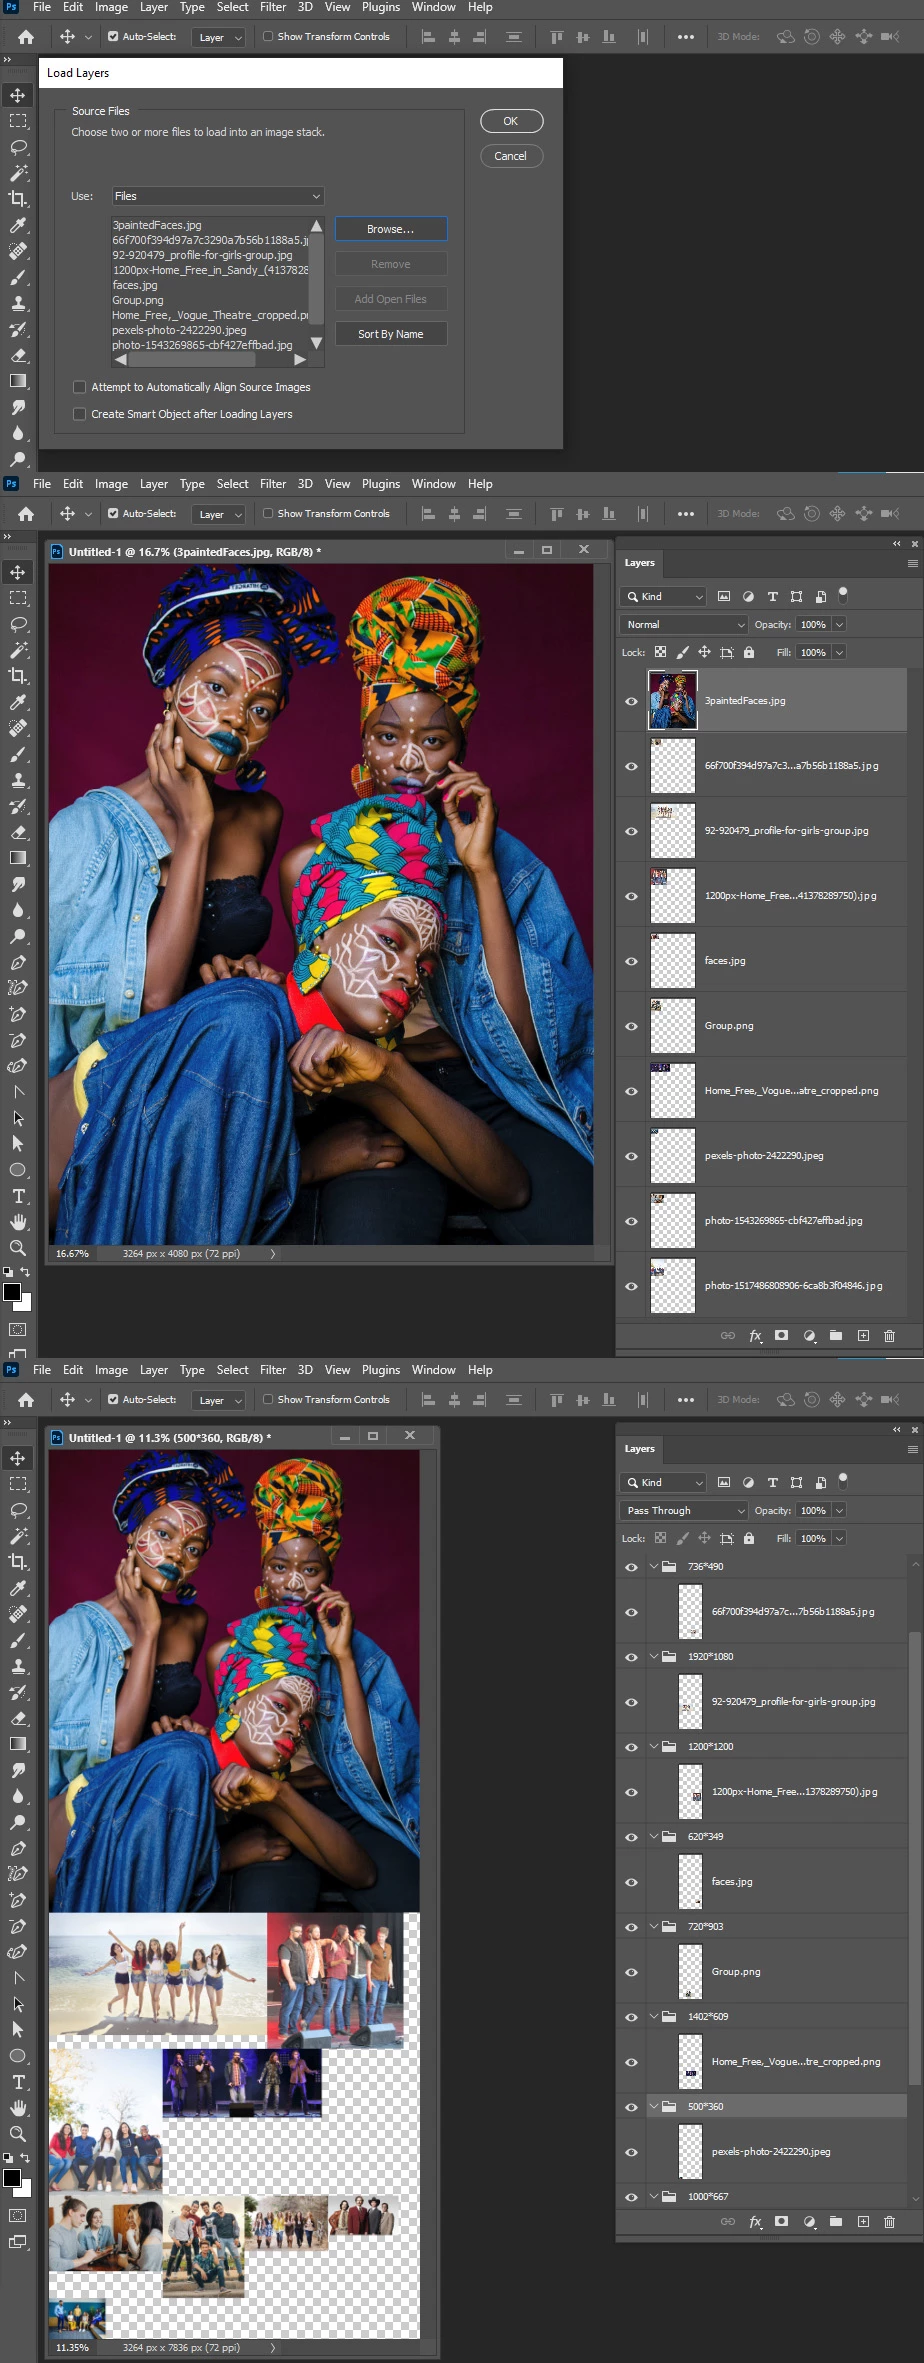Select the Magic Wand tool beside the 11.3% document
Screen dimensions: 924x2363
(18, 1536)
